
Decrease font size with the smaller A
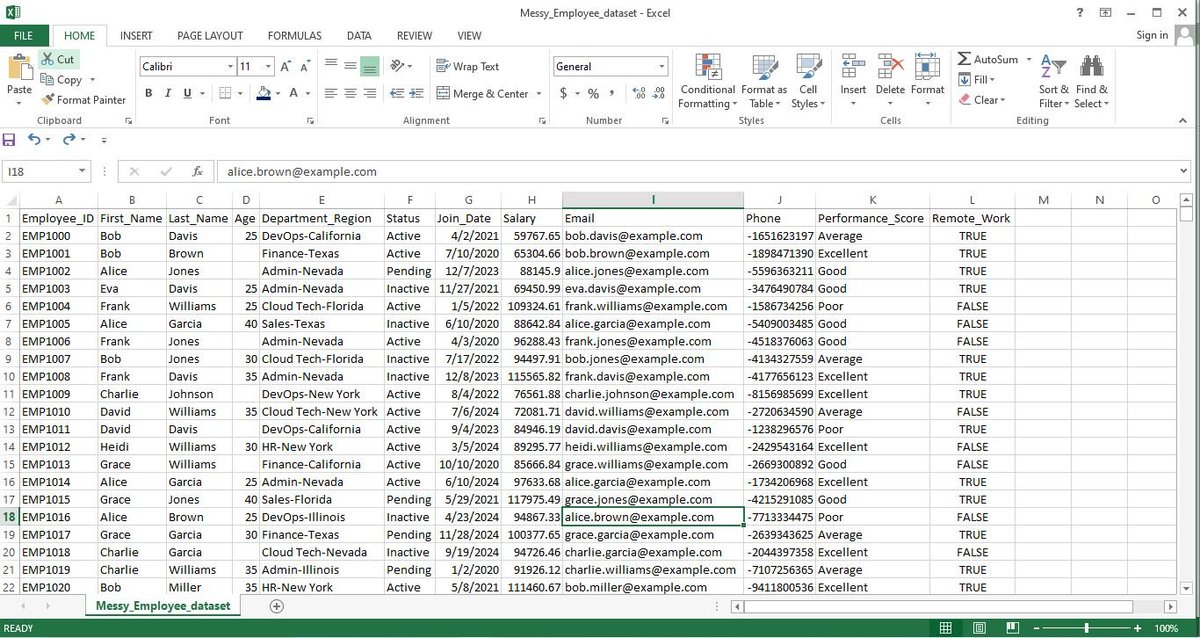(x=306, y=66)
